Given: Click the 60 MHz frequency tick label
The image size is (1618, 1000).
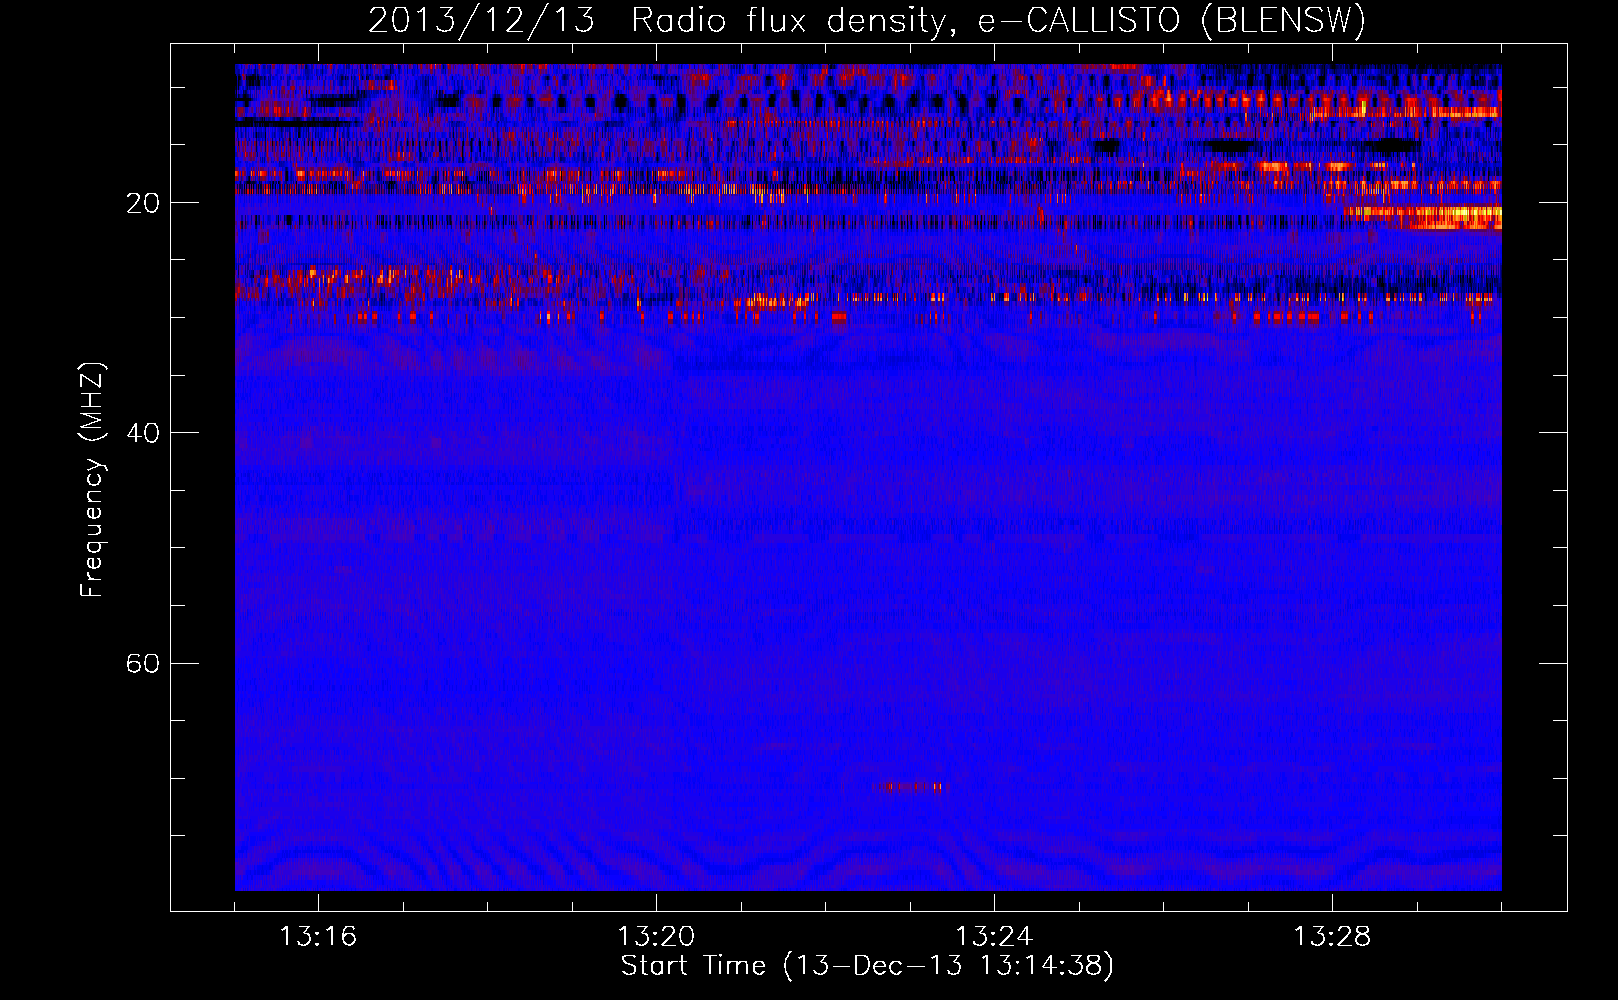Looking at the screenshot, I should [142, 663].
